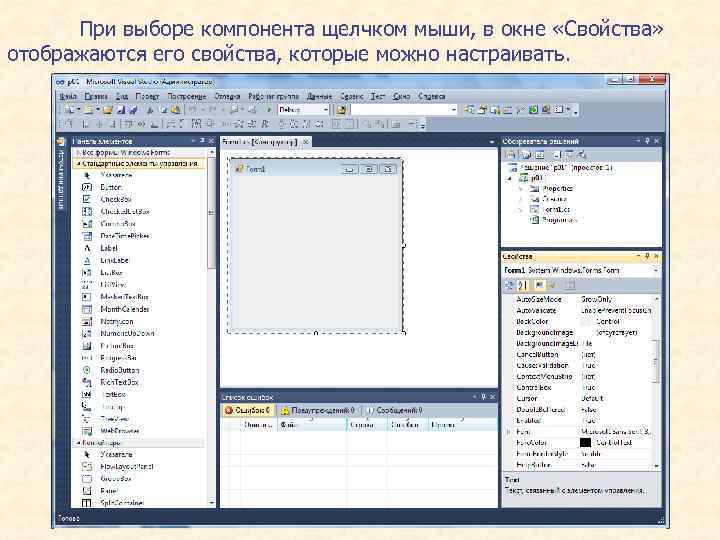Select NotifyIcon in the toolbox
Image resolution: width=720 pixels, height=540 pixels.
(x=117, y=321)
